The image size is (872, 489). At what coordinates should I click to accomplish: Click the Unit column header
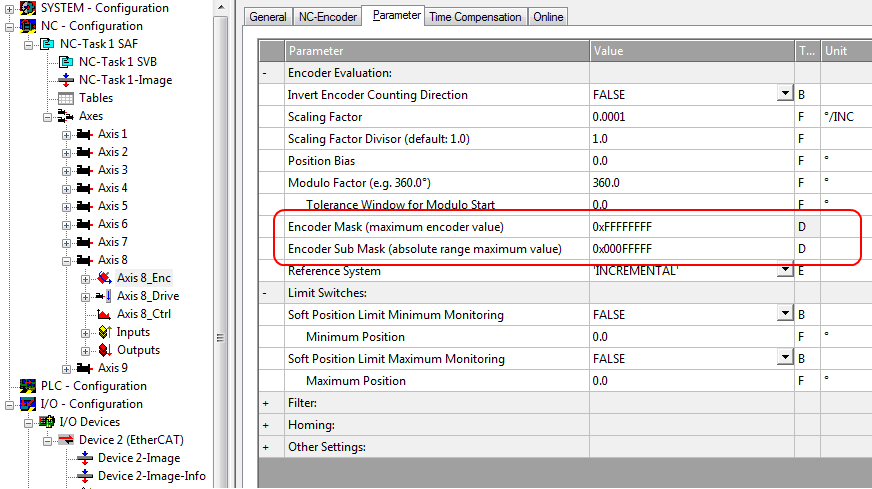tap(846, 51)
